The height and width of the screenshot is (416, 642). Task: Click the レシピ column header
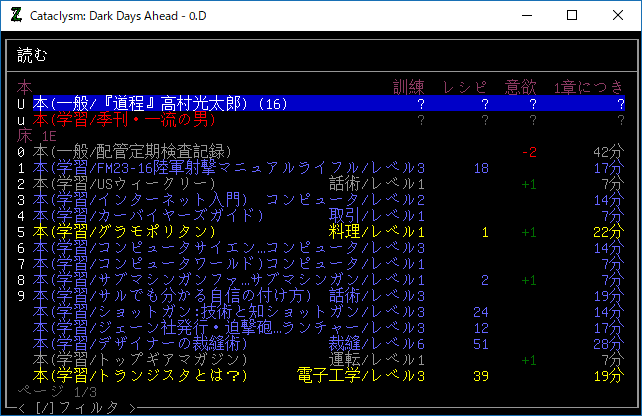click(x=465, y=87)
